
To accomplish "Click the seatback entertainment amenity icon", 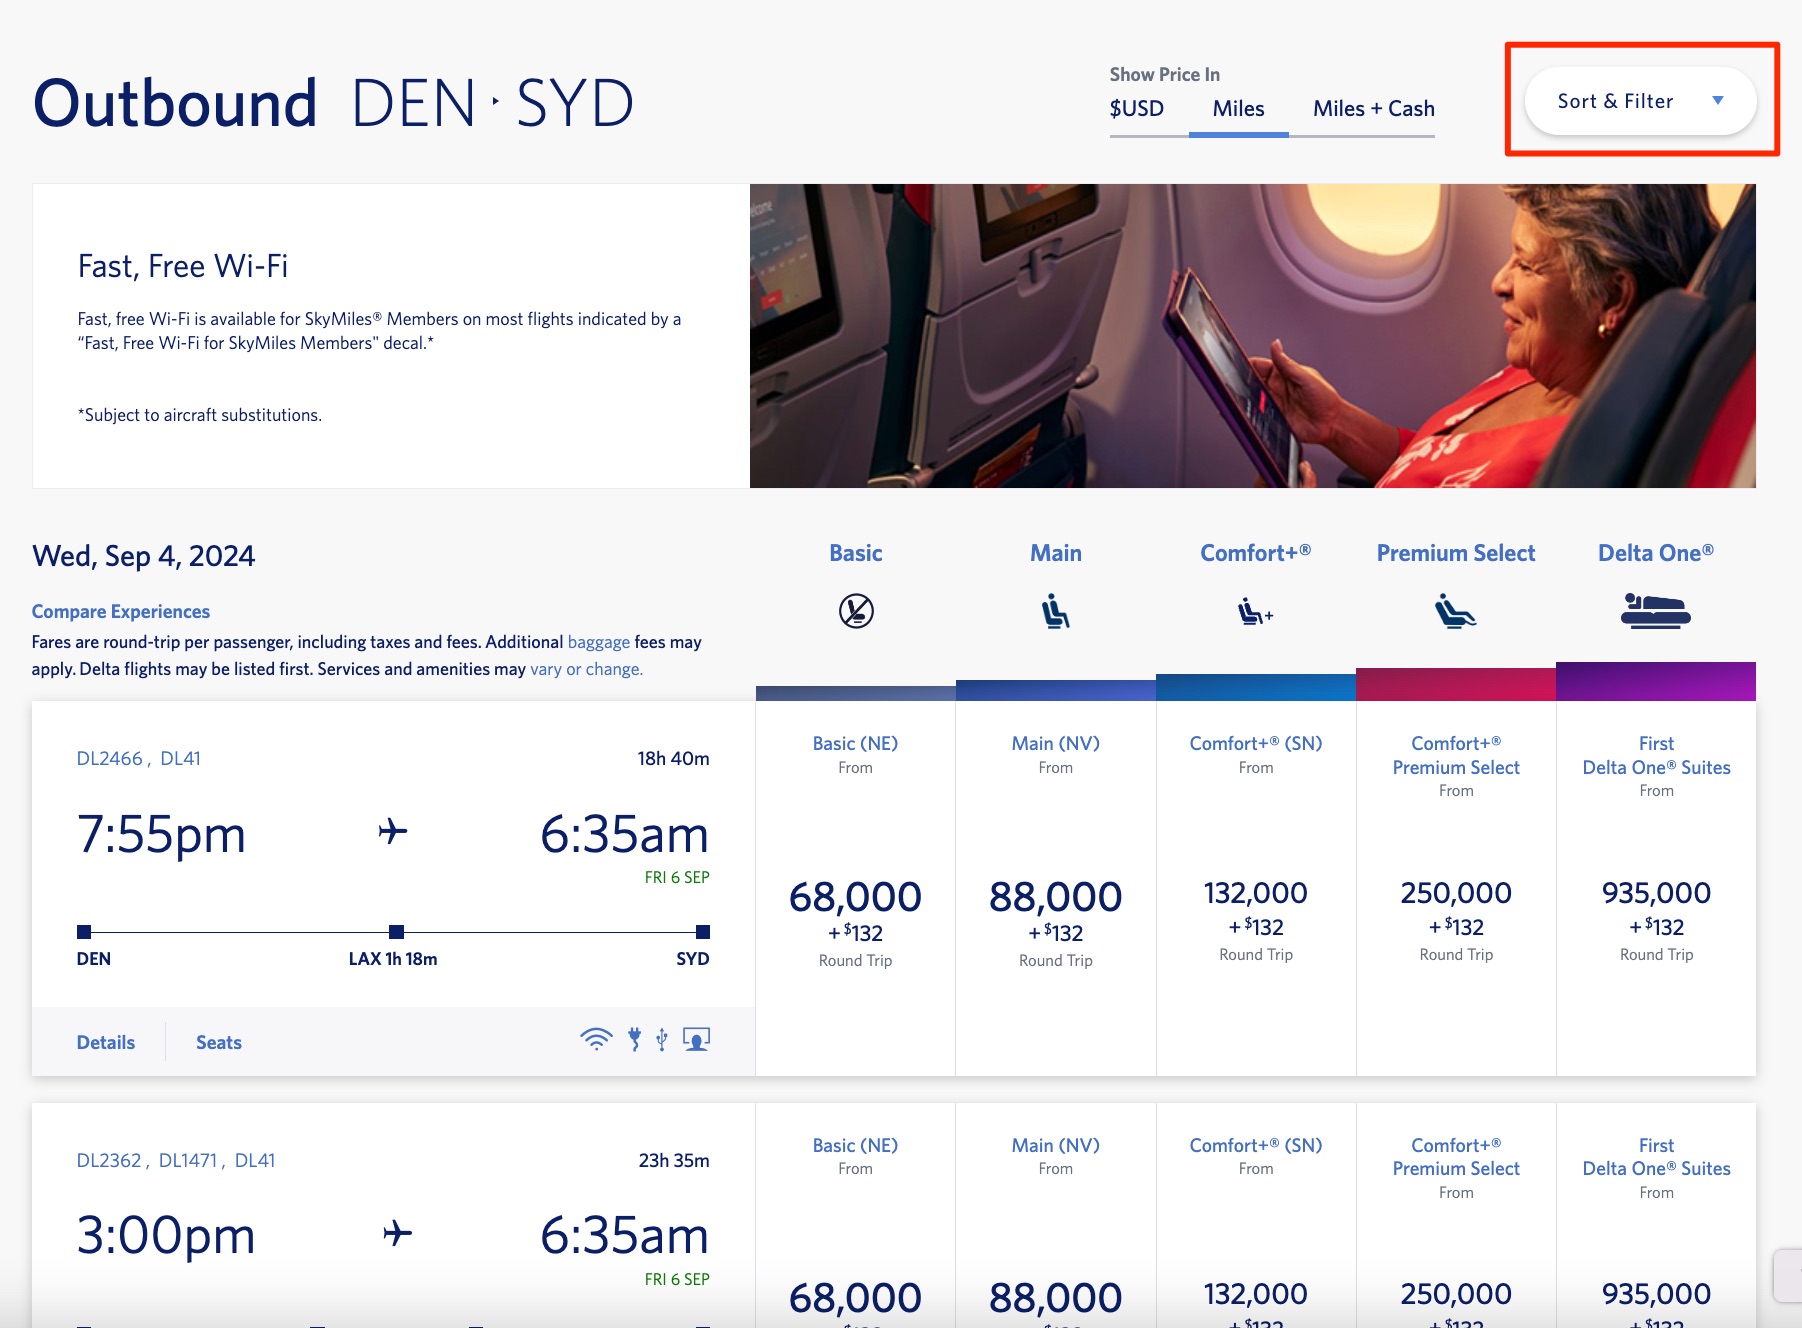I will [x=695, y=1039].
